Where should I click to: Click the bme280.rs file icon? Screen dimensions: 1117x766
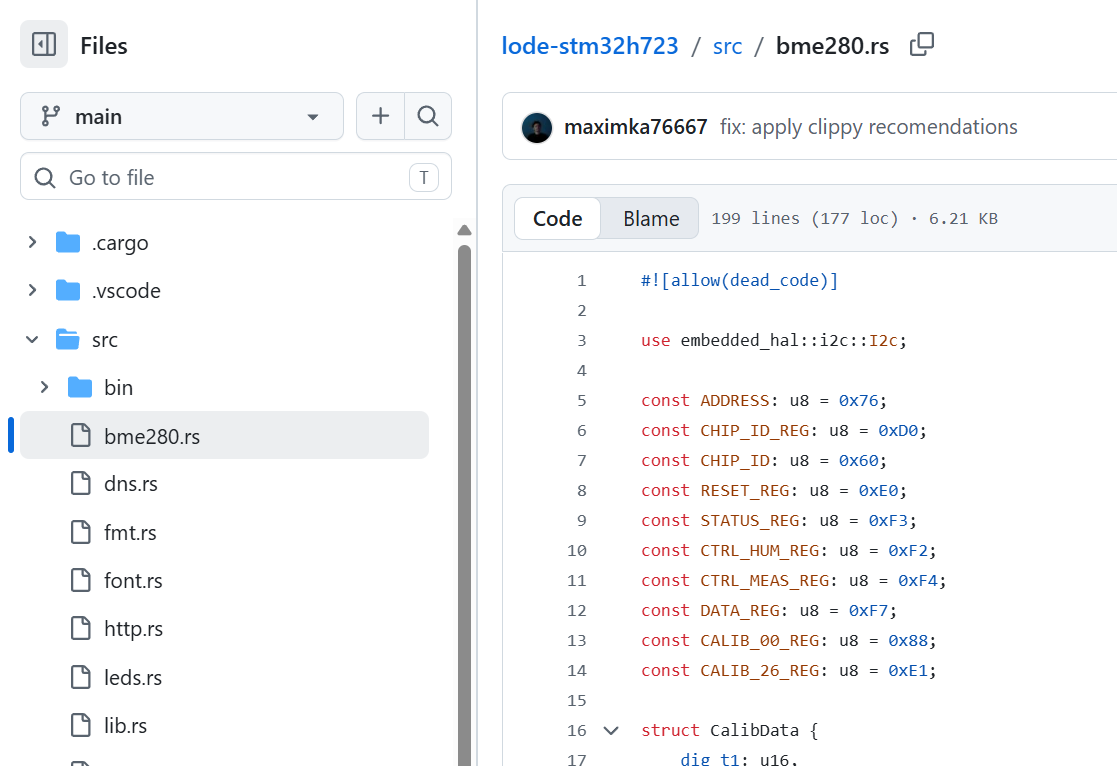80,435
